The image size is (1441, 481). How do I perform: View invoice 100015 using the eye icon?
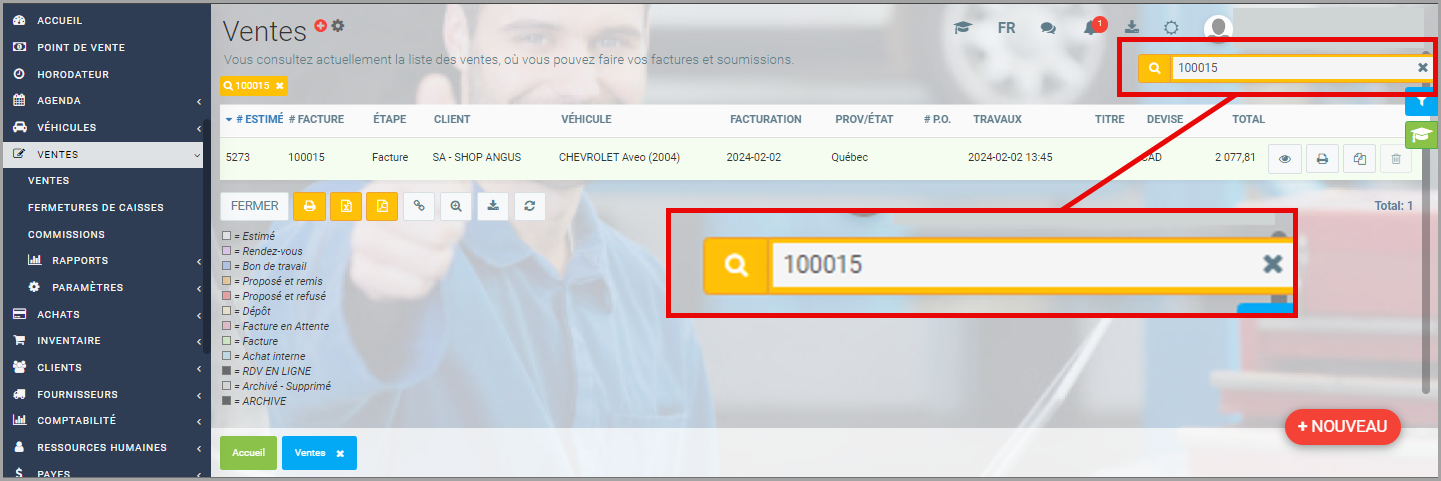[1285, 158]
